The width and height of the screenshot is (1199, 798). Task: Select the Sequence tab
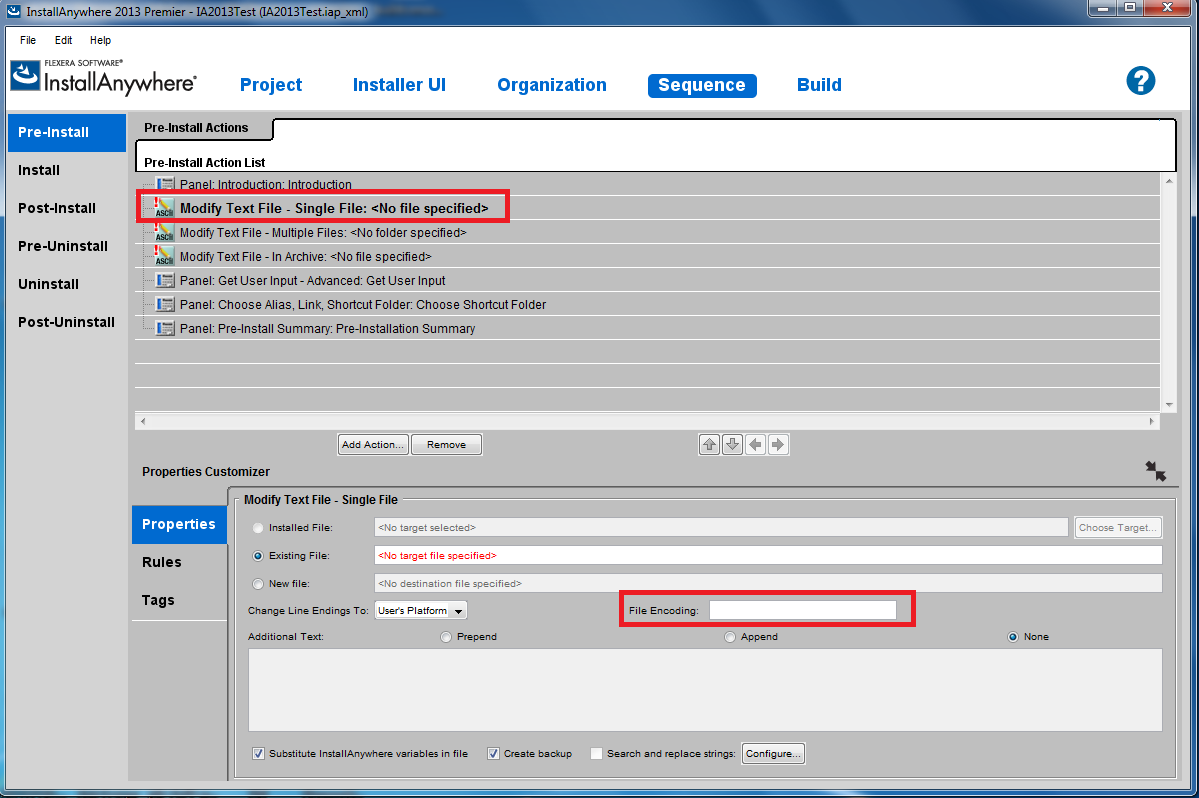[702, 85]
